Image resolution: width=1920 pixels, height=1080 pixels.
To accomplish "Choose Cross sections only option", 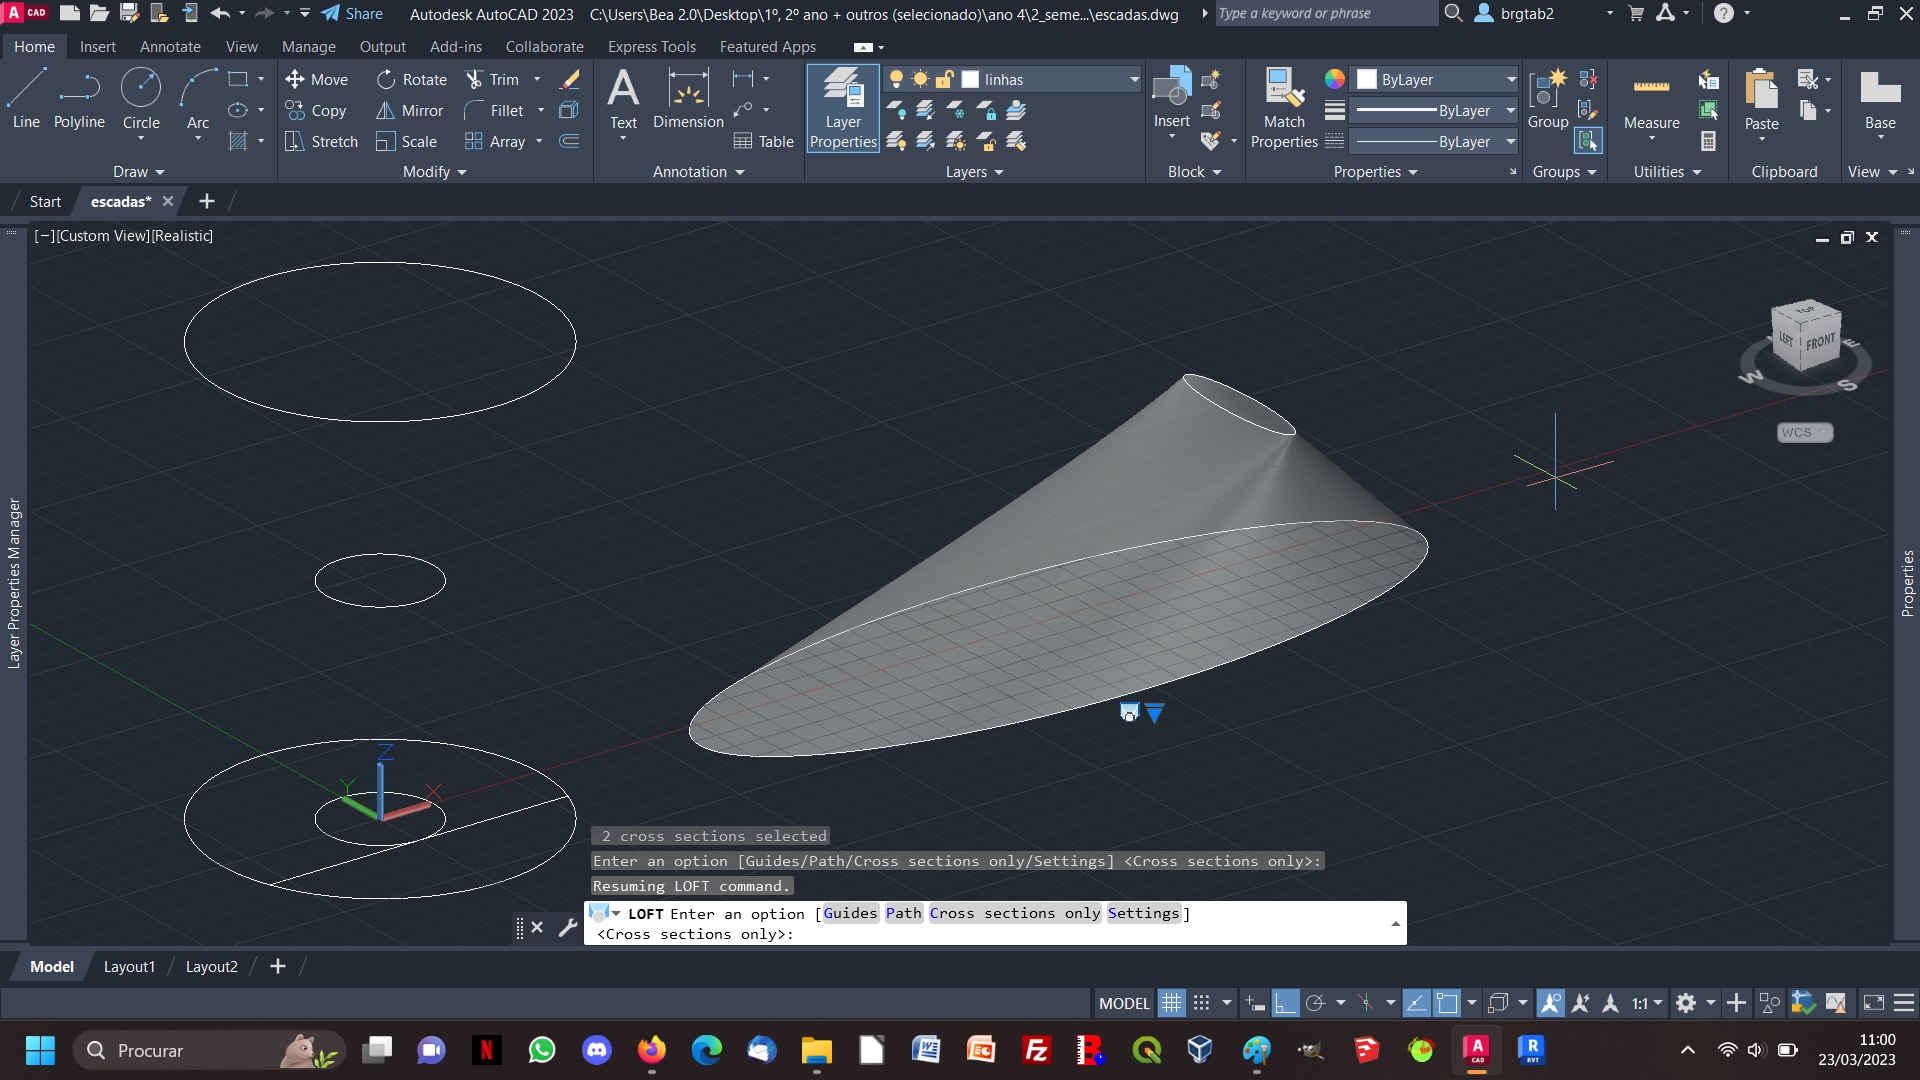I will coord(1014,913).
